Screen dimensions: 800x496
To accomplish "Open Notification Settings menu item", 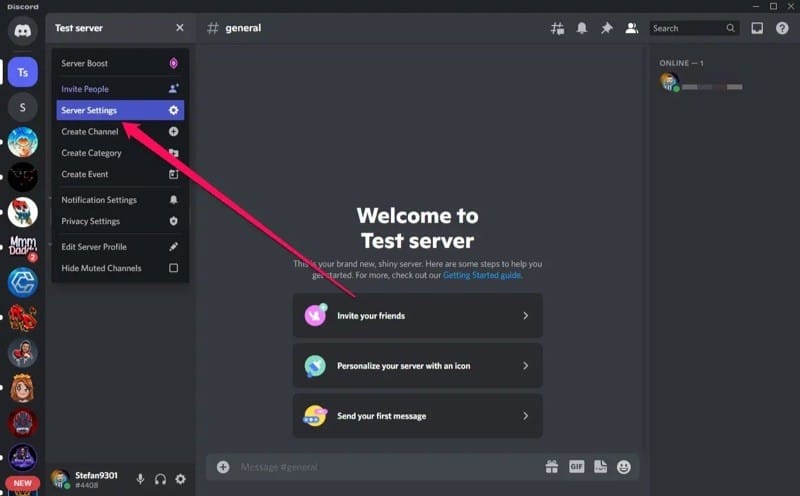I will pos(120,200).
